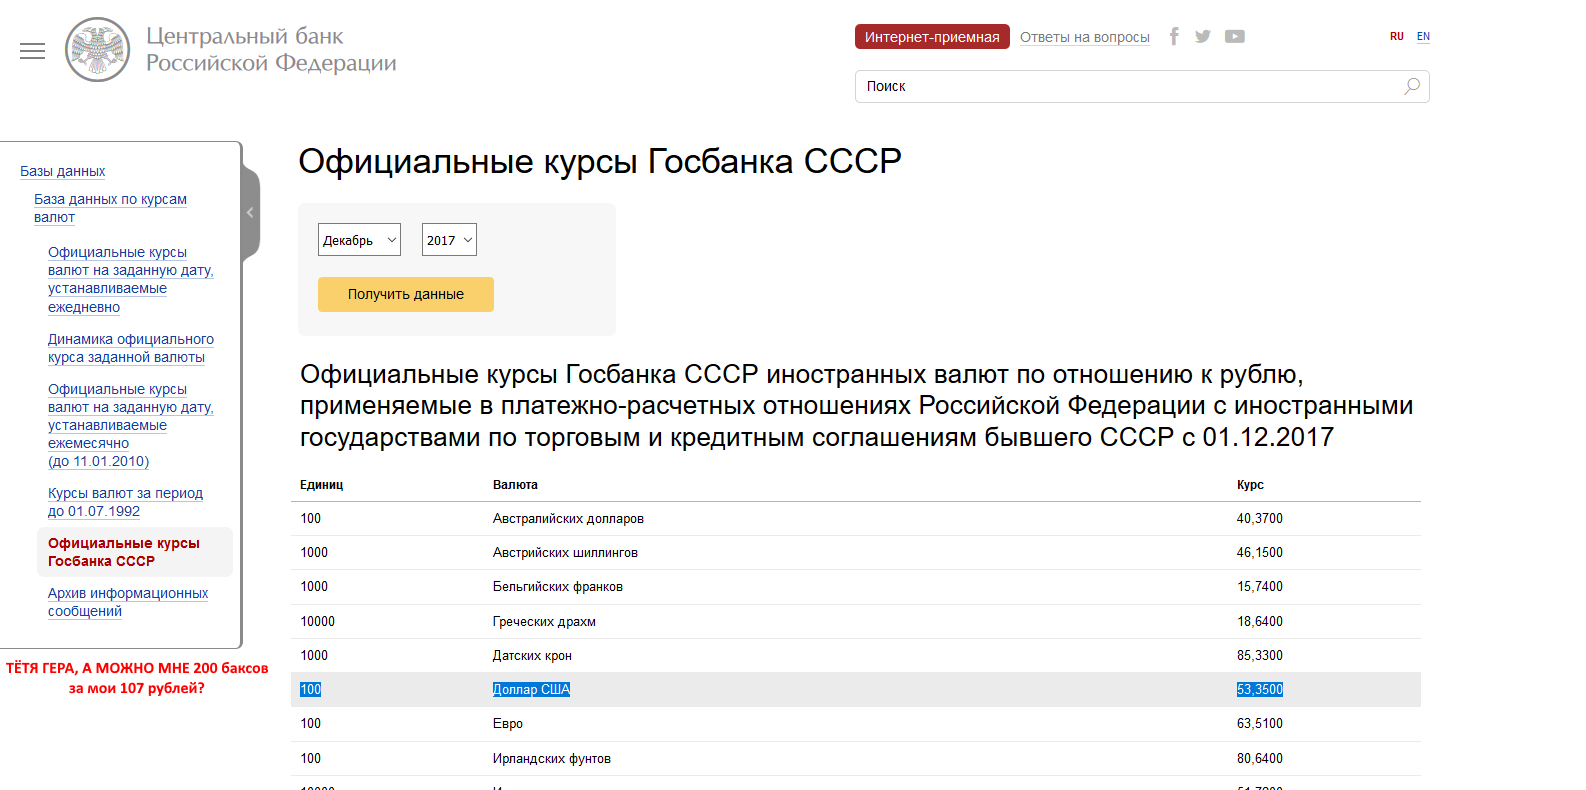Click the Австралийских долларов cell
The image size is (1586, 790).
[568, 518]
